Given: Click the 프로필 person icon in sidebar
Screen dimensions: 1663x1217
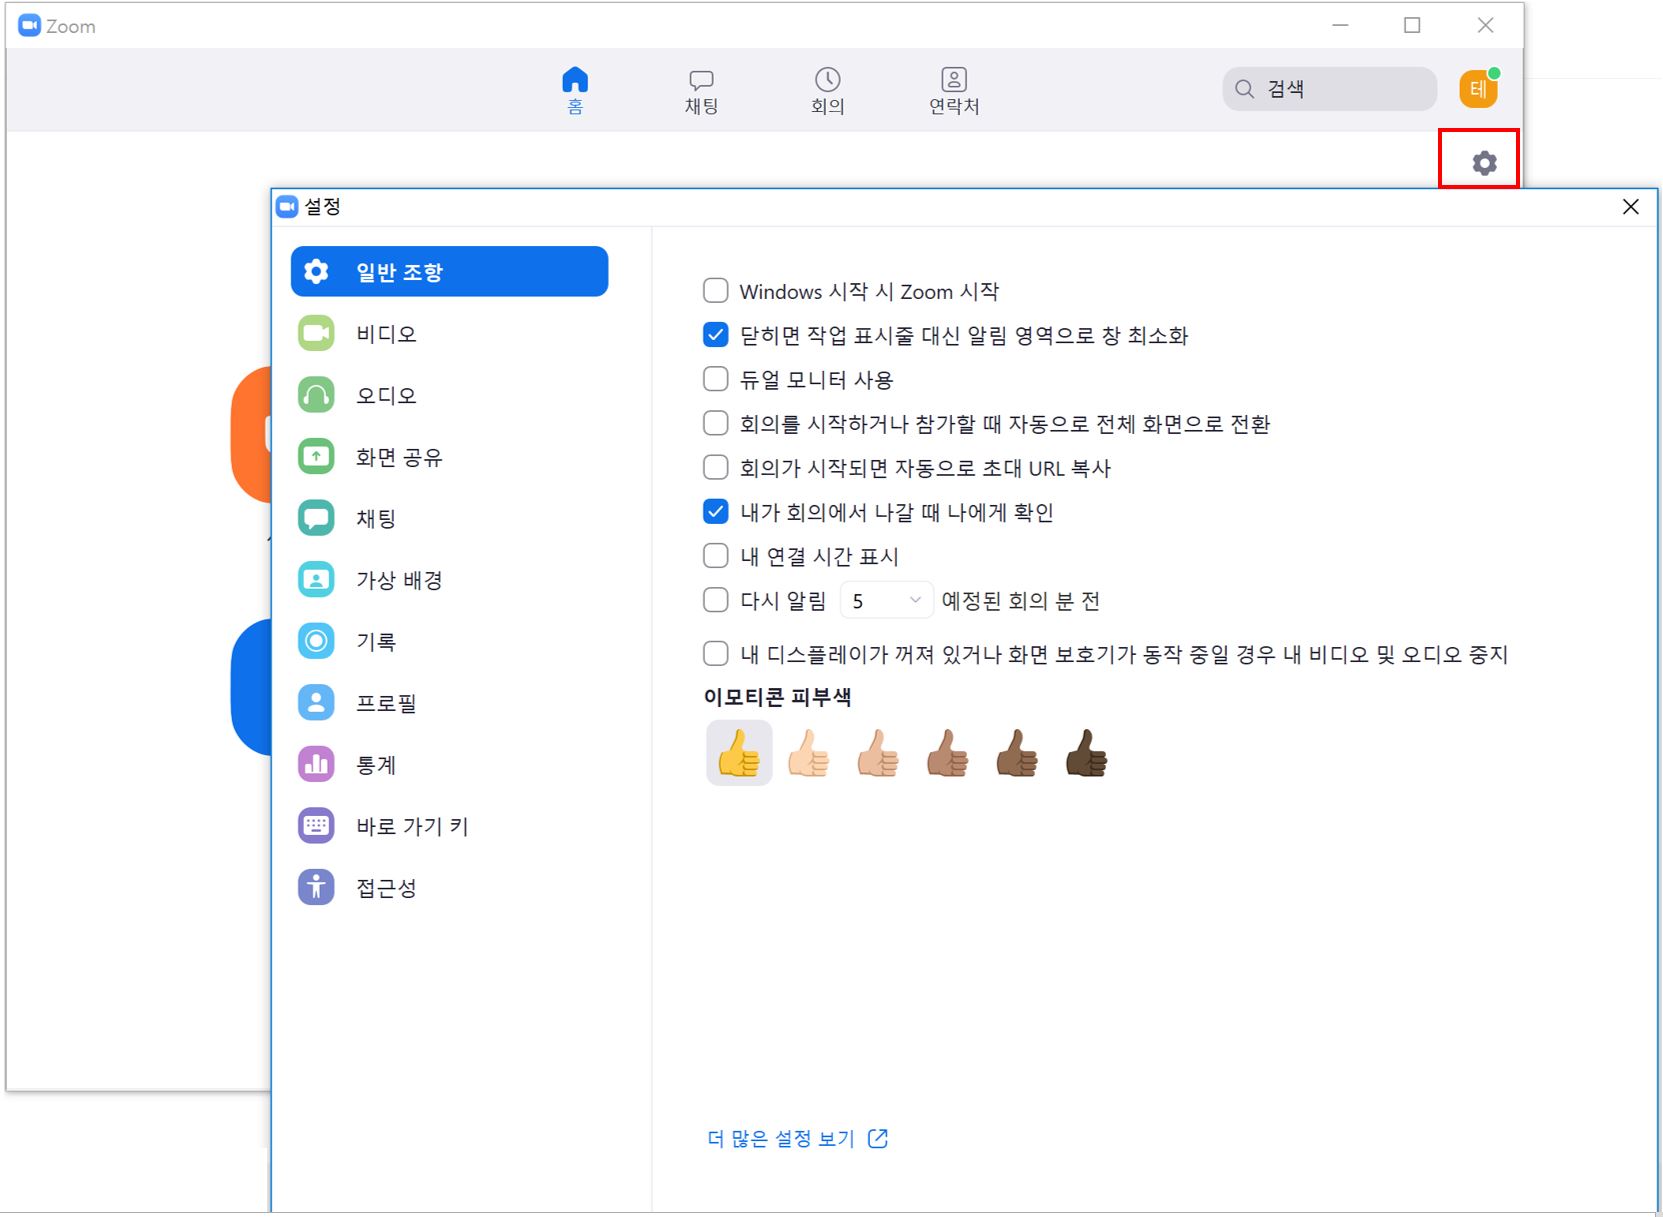Looking at the screenshot, I should pos(316,703).
